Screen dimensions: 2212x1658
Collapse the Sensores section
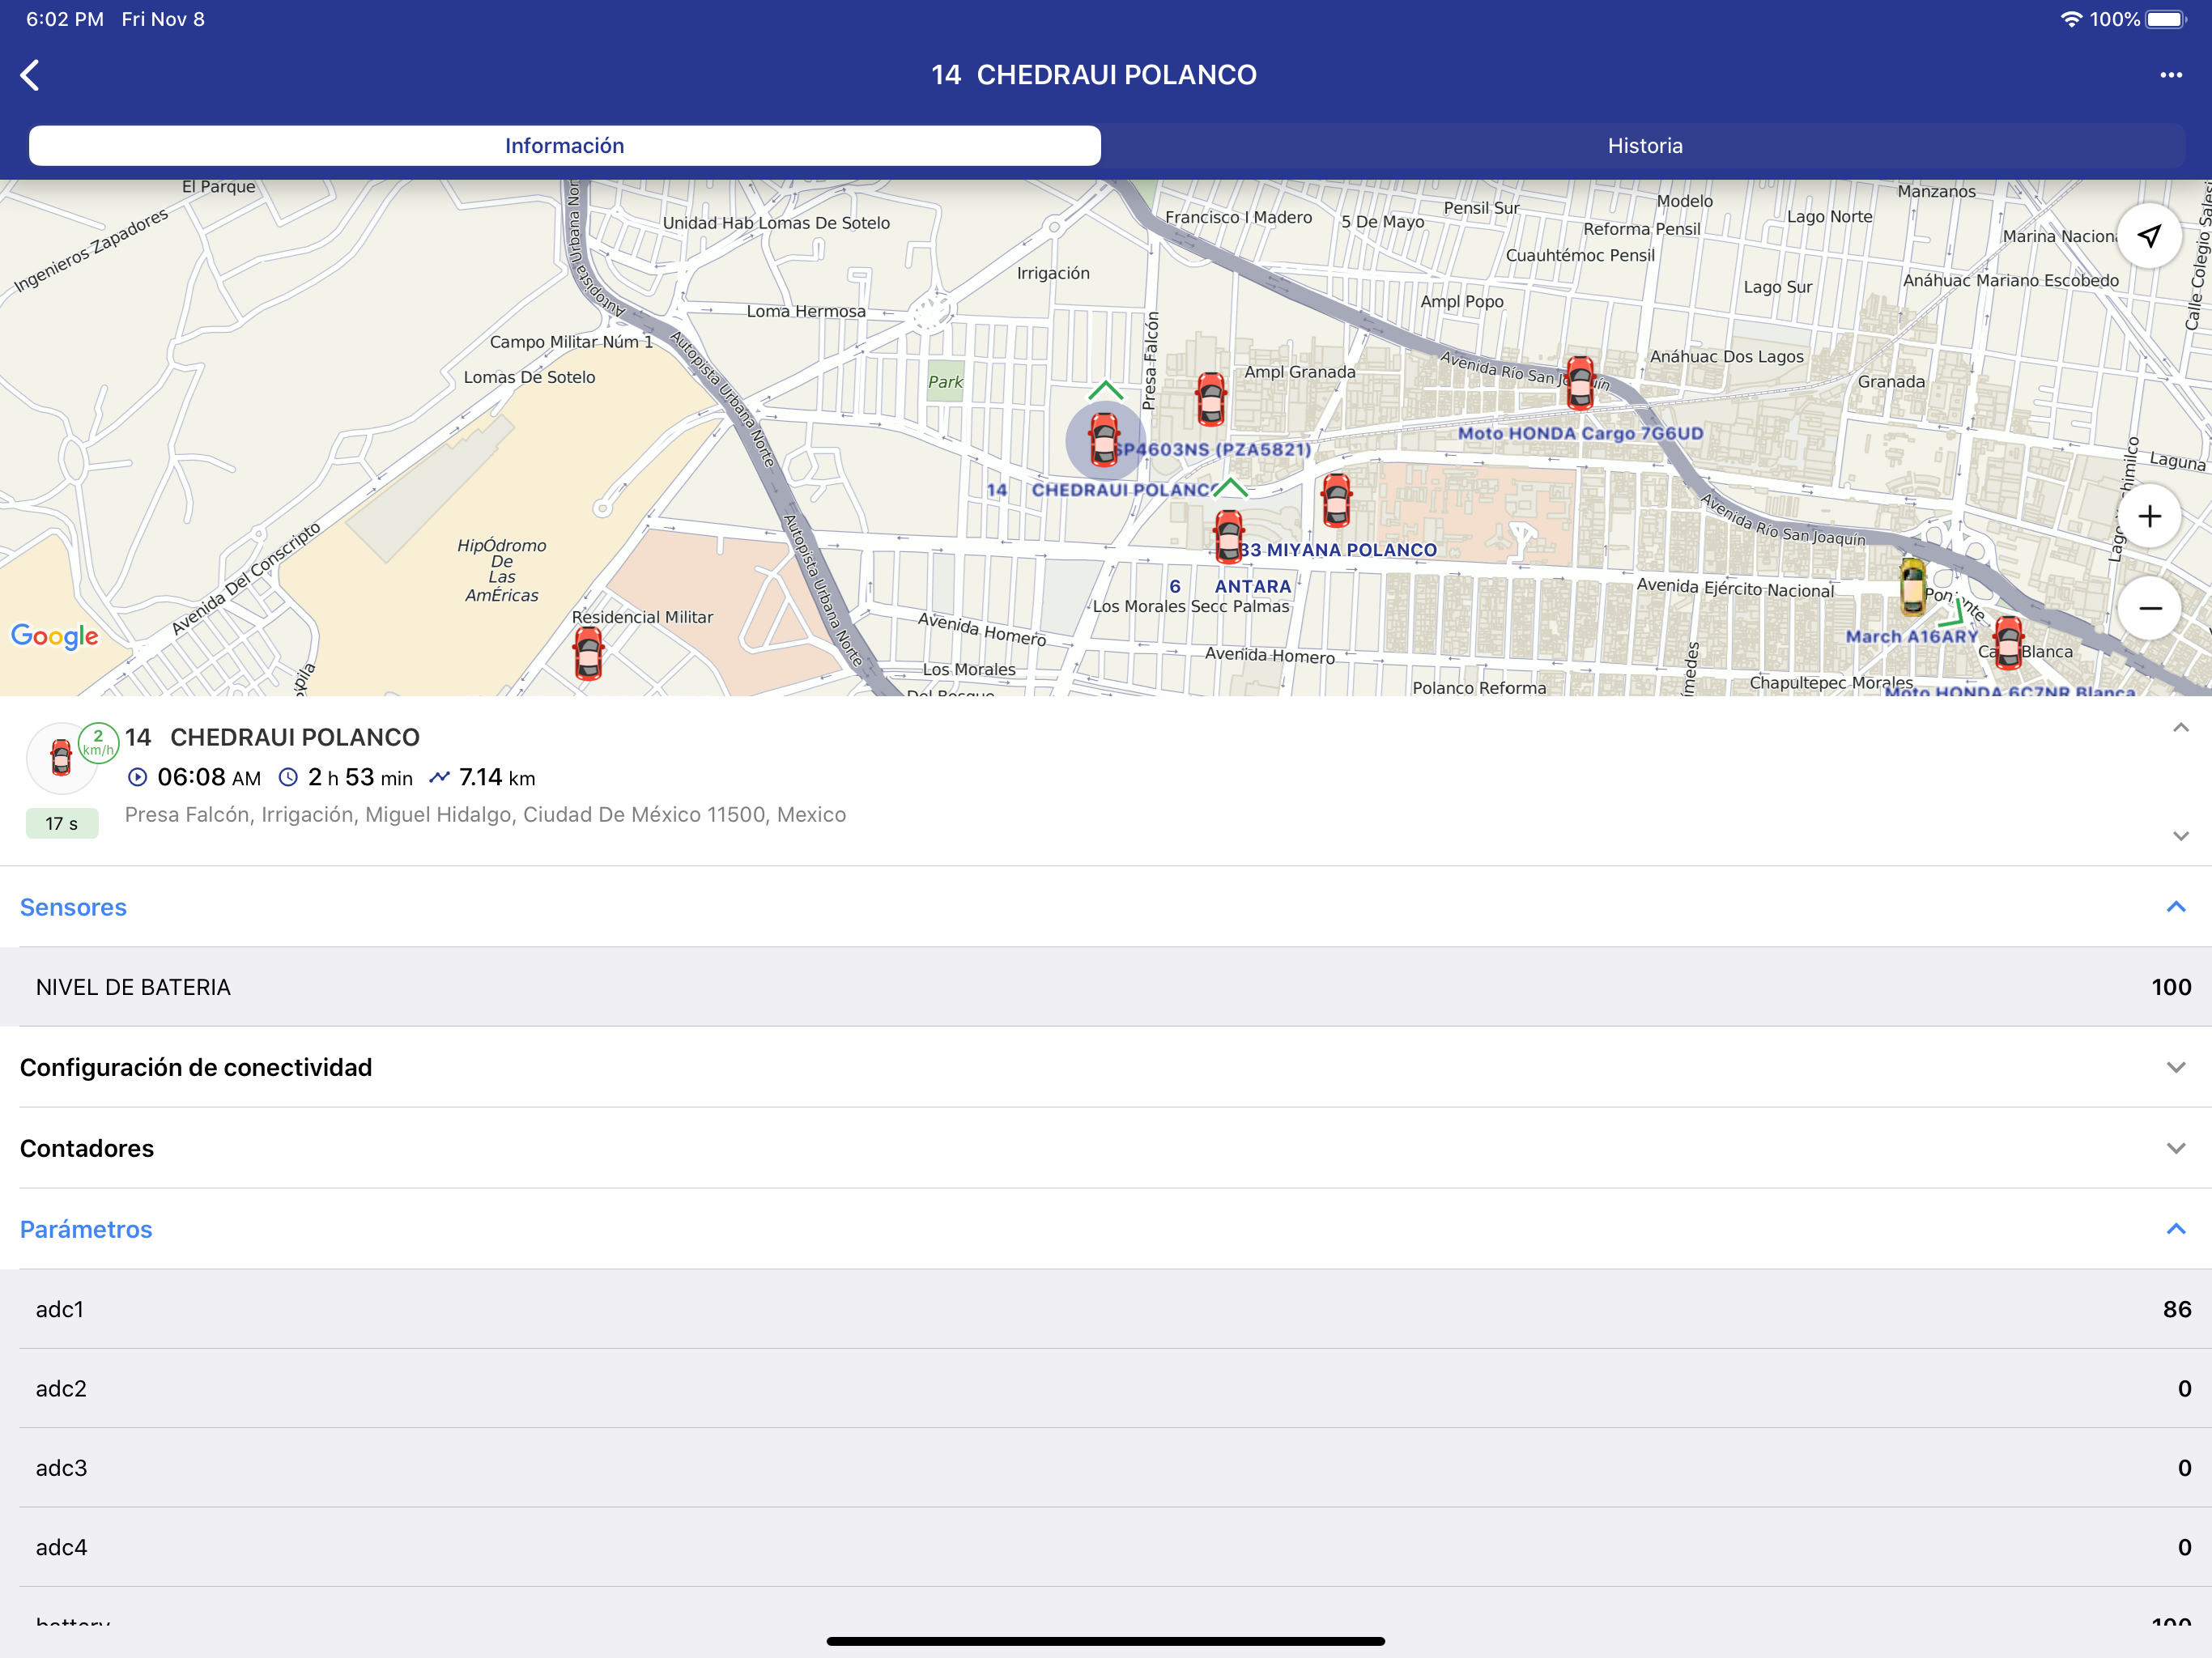[x=1105, y=907]
